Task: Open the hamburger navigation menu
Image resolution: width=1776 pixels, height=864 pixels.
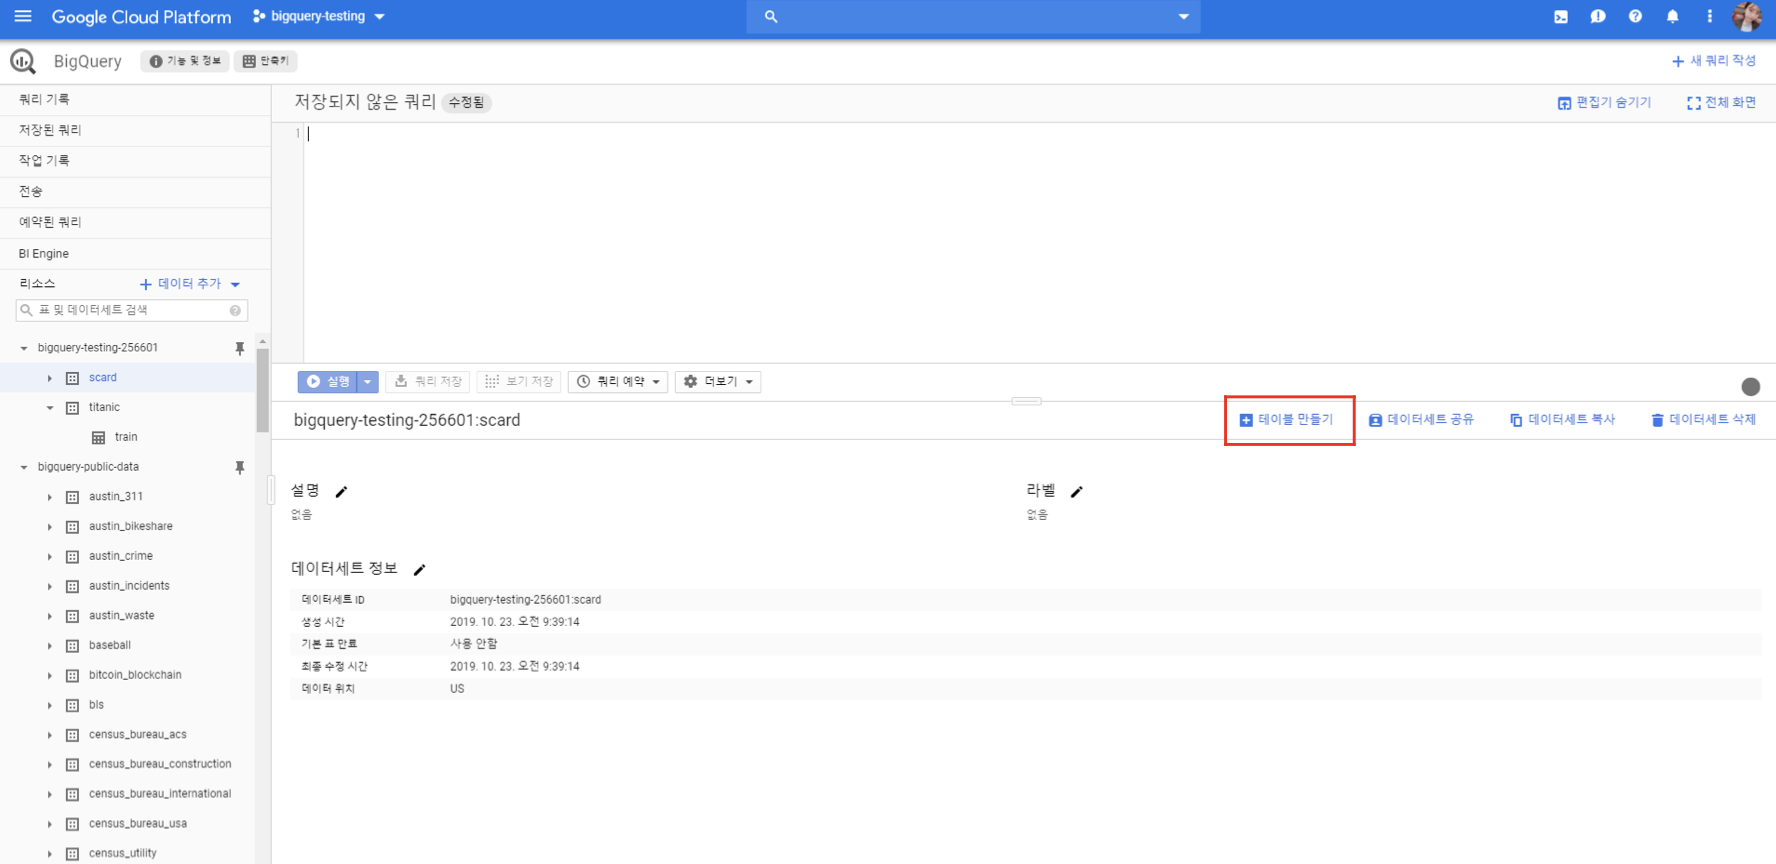Action: tap(23, 16)
